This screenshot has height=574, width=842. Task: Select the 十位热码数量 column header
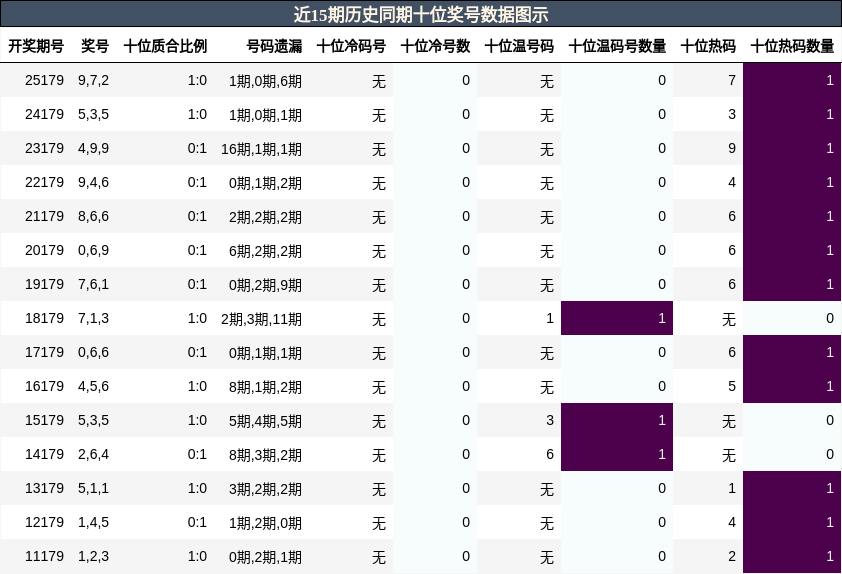click(x=792, y=46)
